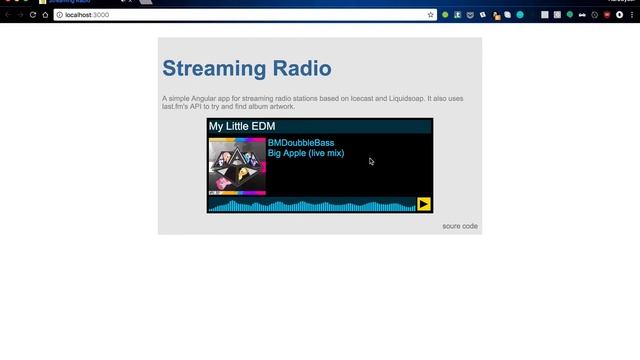Screen dimensions: 640x360
Task: Go back in browser history
Action: 8,15
